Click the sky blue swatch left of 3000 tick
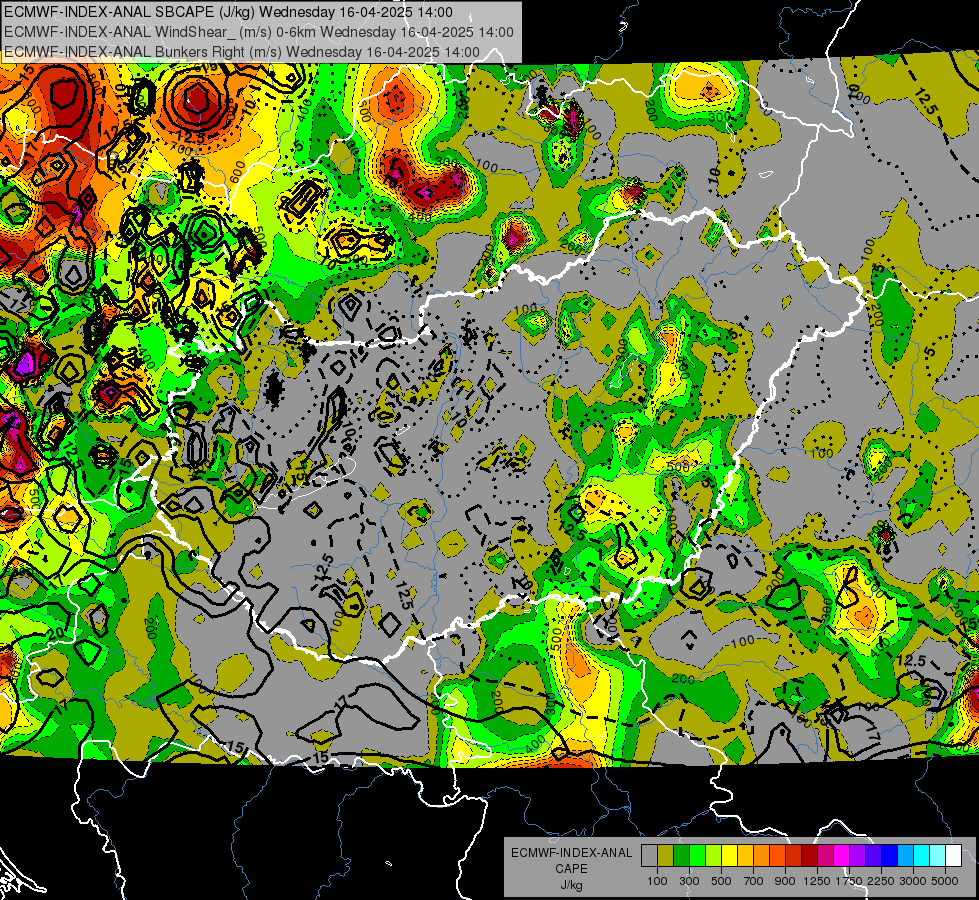The height and width of the screenshot is (900, 979). [x=905, y=855]
